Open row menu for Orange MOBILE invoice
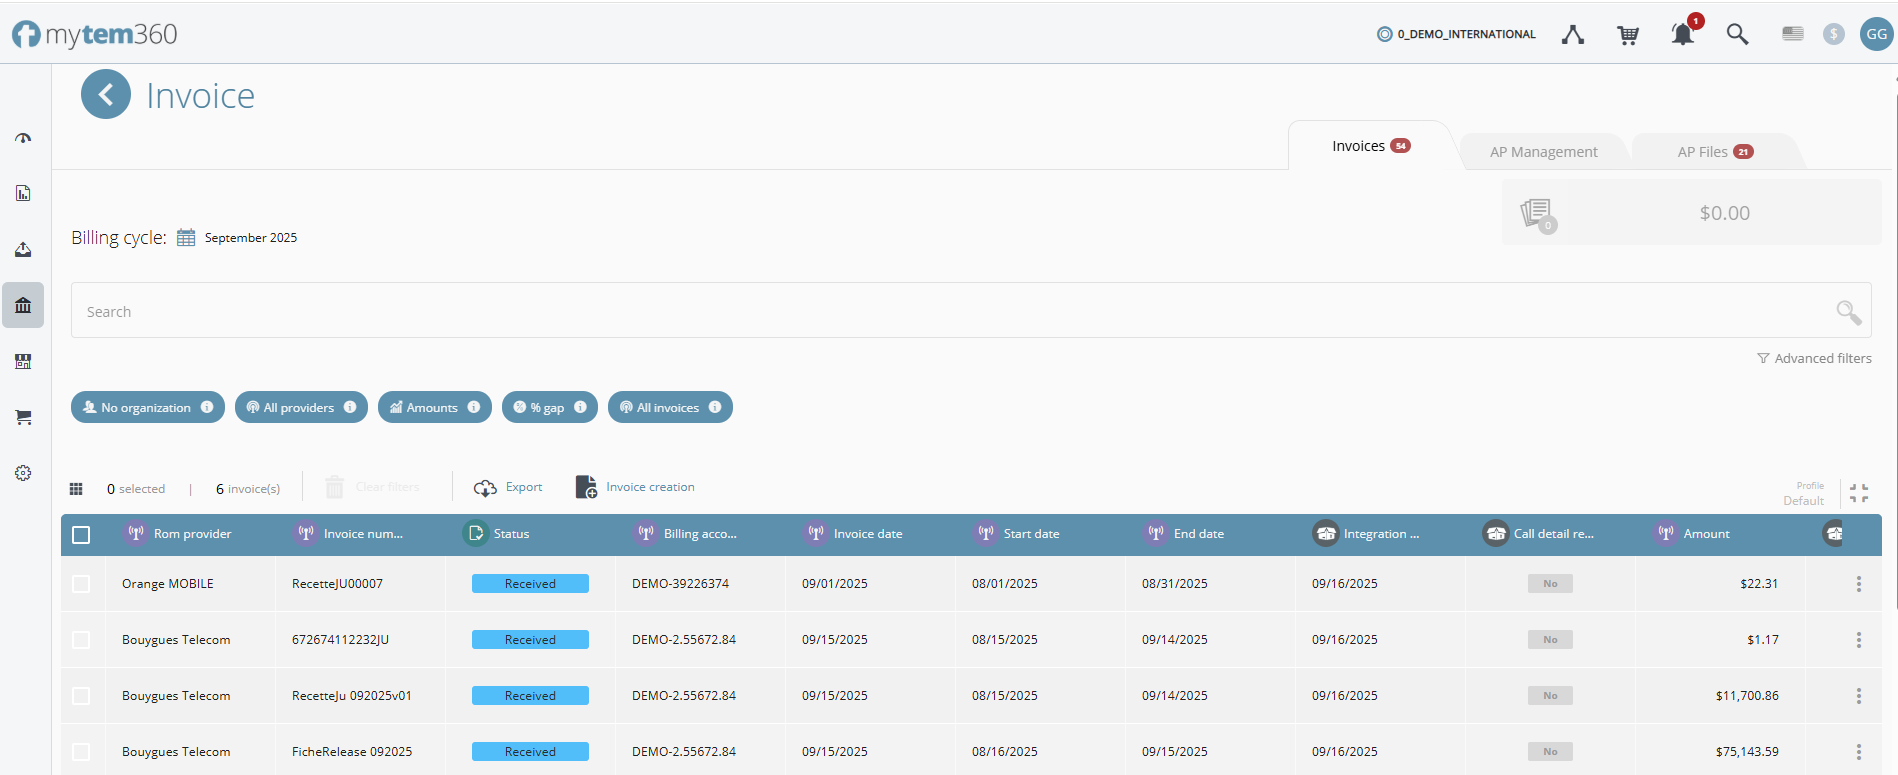 pyautogui.click(x=1859, y=584)
